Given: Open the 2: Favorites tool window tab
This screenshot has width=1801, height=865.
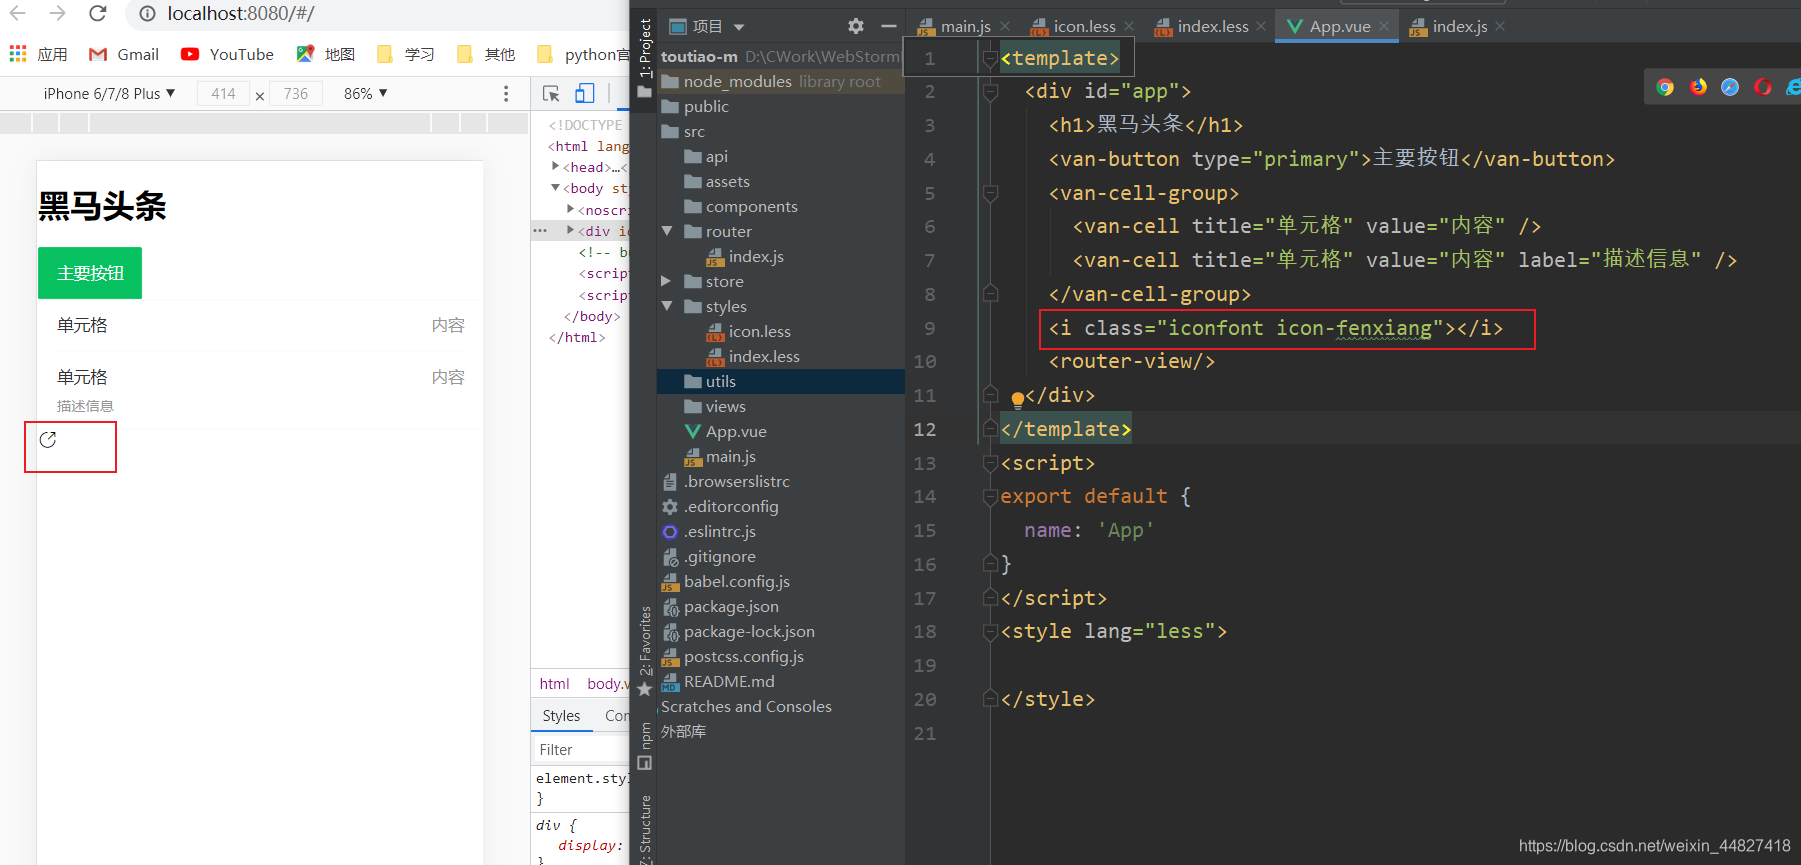Looking at the screenshot, I should (645, 641).
